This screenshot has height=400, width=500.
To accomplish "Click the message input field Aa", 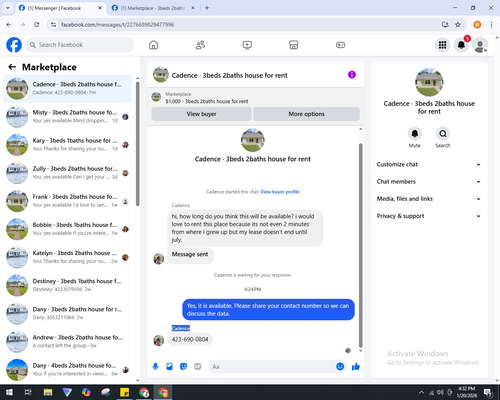I will (x=272, y=367).
